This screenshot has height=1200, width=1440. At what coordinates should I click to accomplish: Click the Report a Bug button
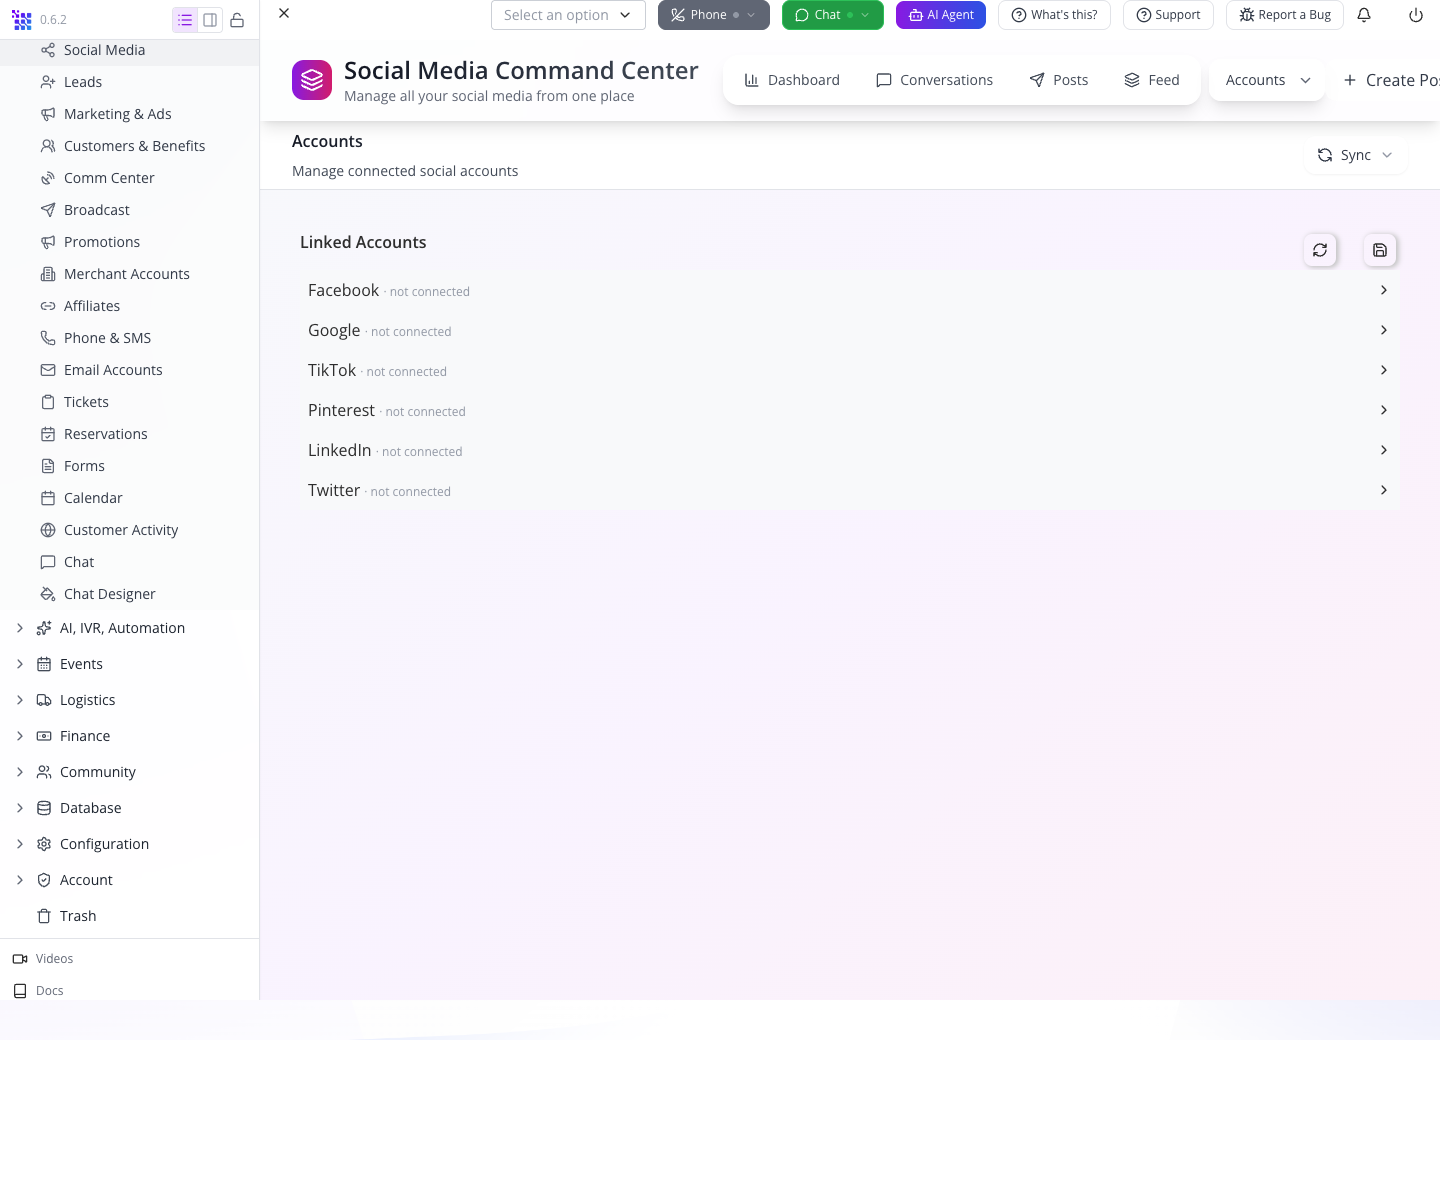[1285, 15]
